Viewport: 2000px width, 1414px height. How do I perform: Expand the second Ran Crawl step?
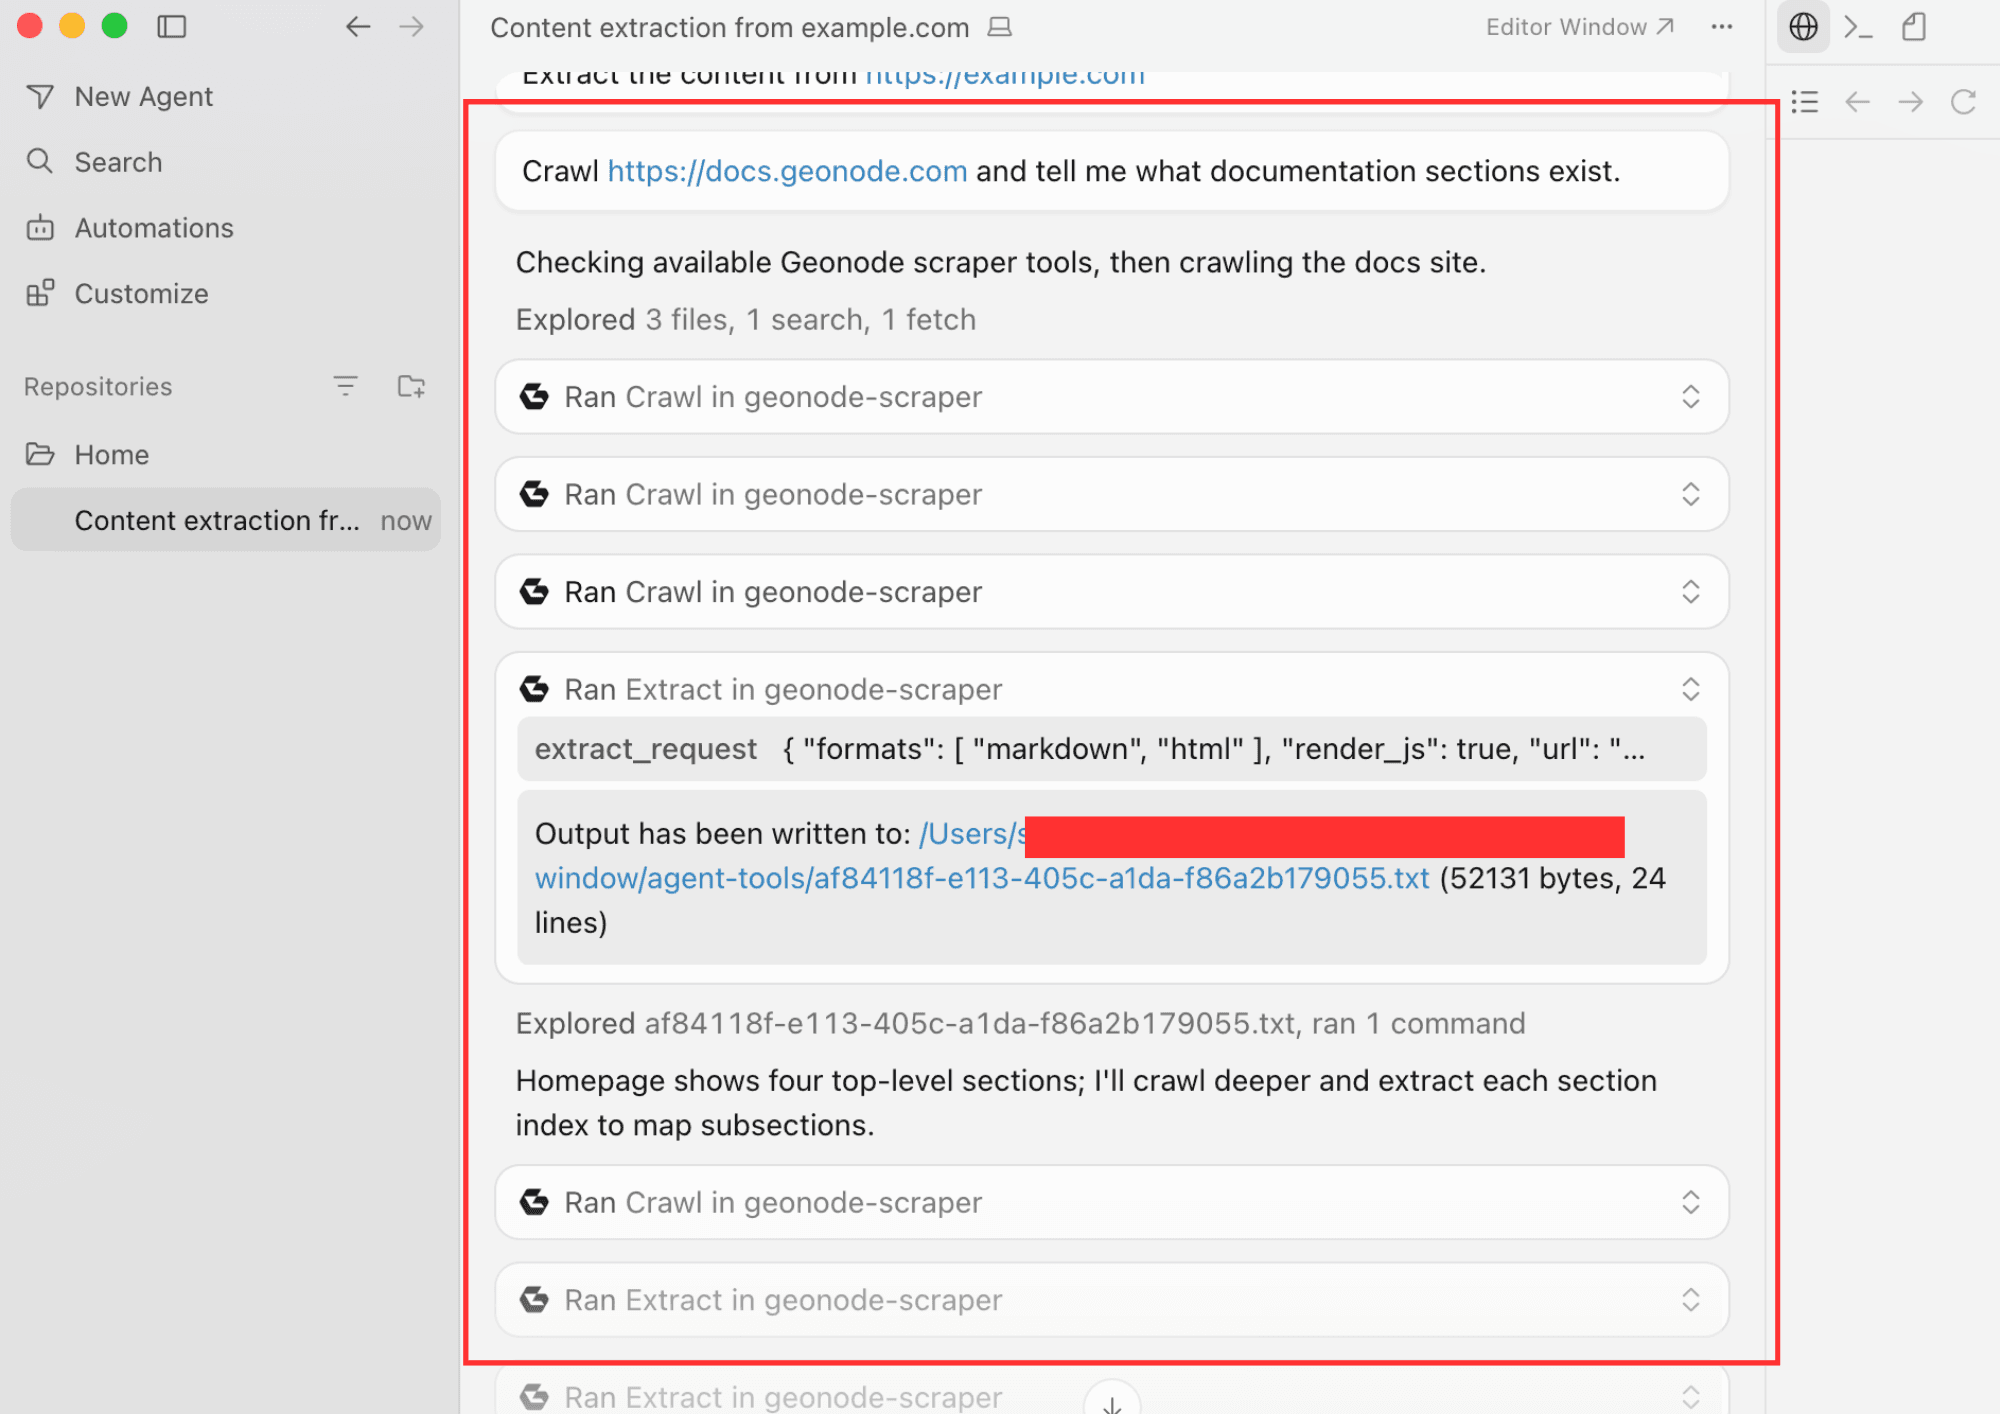(x=1112, y=495)
